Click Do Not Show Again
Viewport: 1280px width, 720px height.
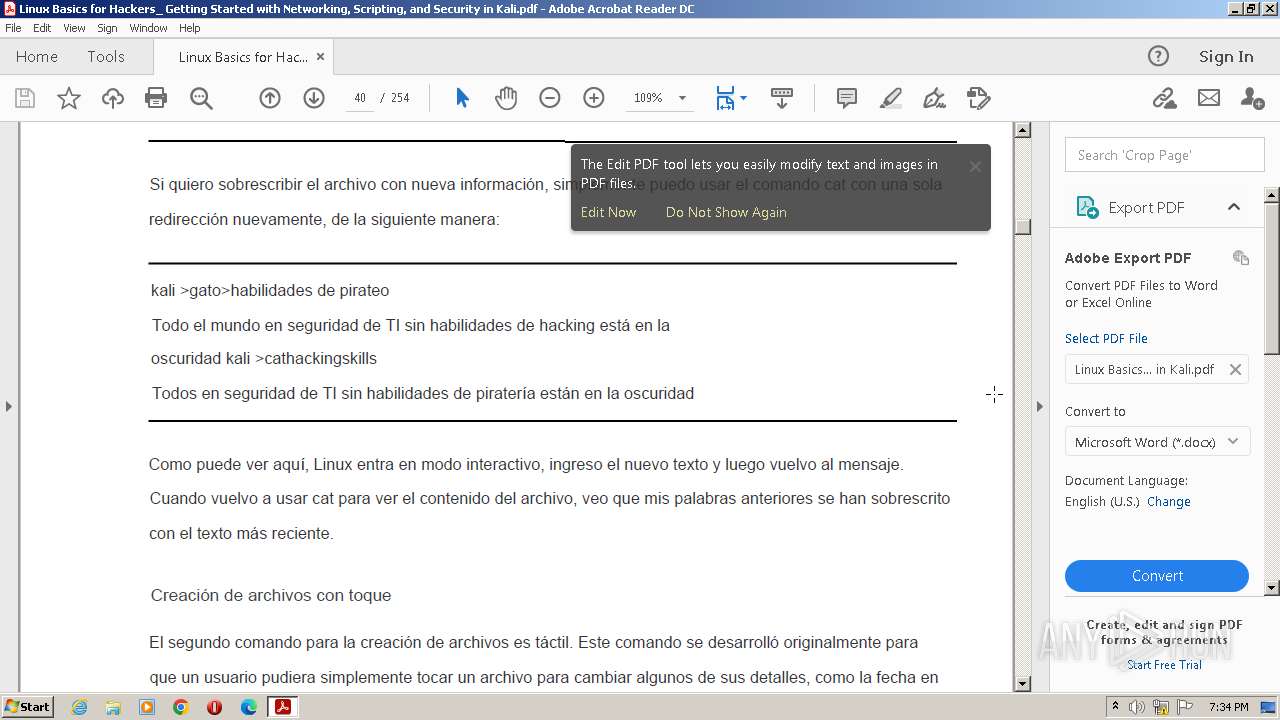pos(726,212)
